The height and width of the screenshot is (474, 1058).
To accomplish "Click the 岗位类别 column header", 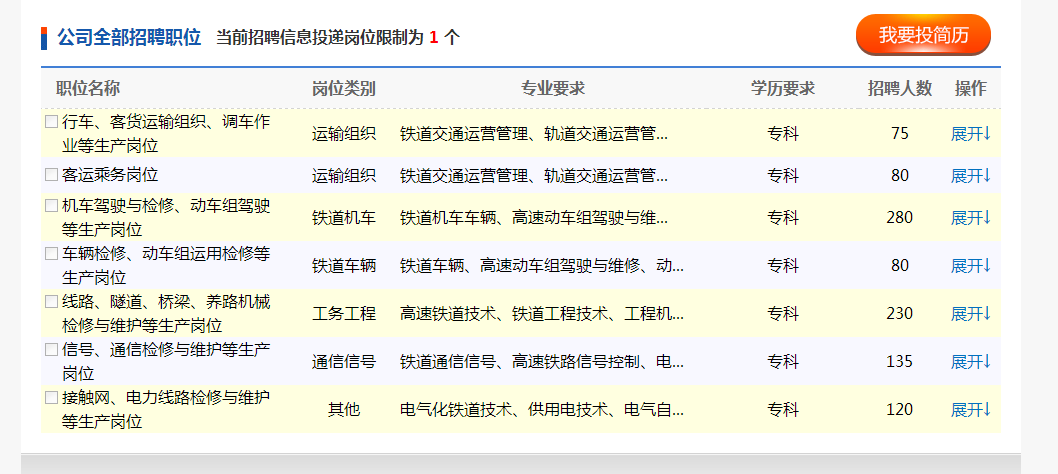I will (x=344, y=89).
